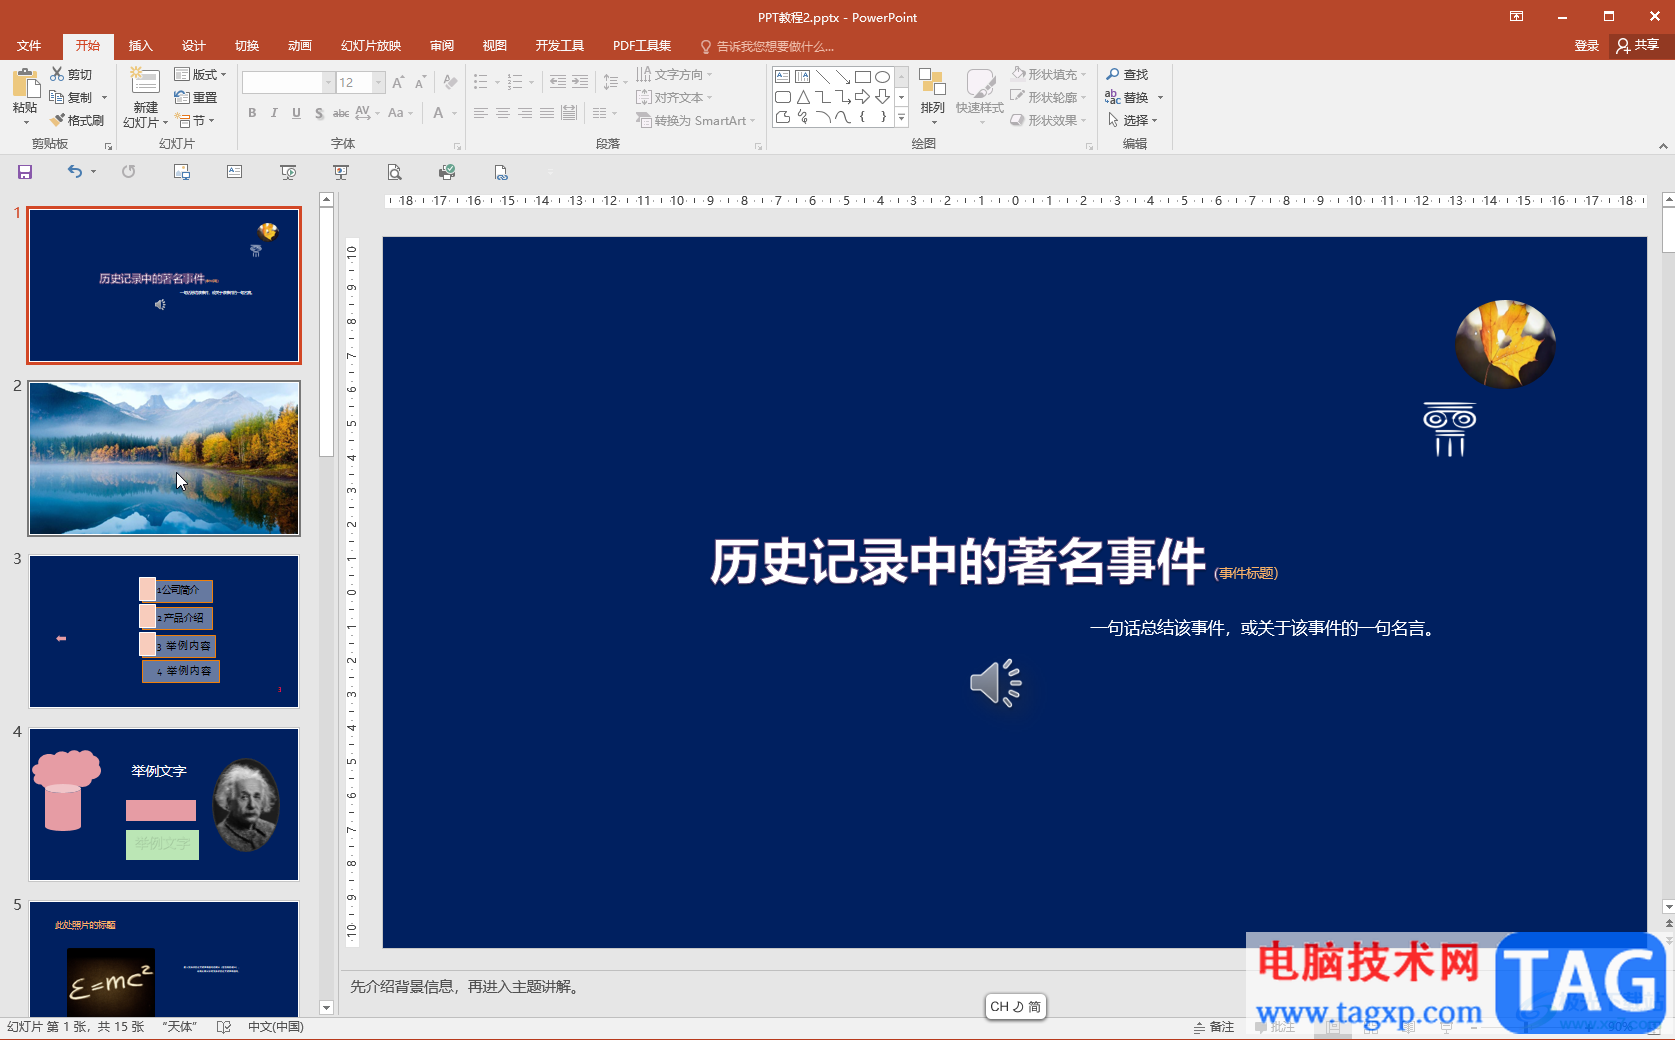Toggle strikethrough abc button
1675x1040 pixels.
click(x=341, y=113)
